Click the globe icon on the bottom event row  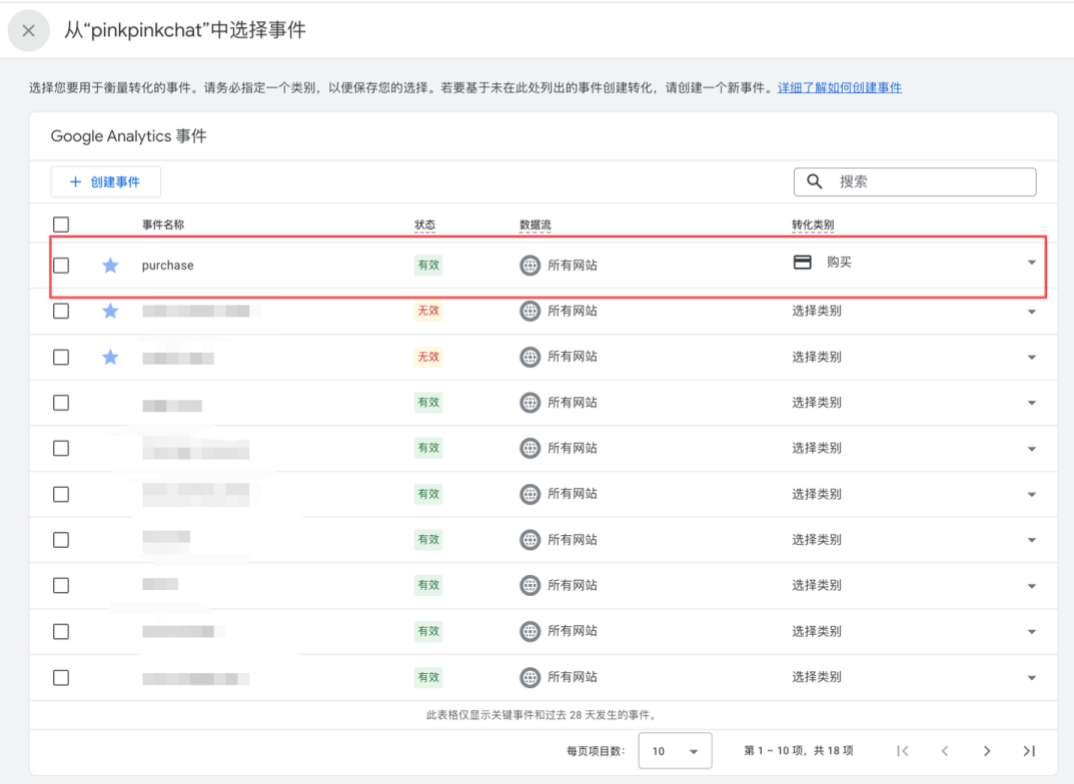[x=531, y=676]
